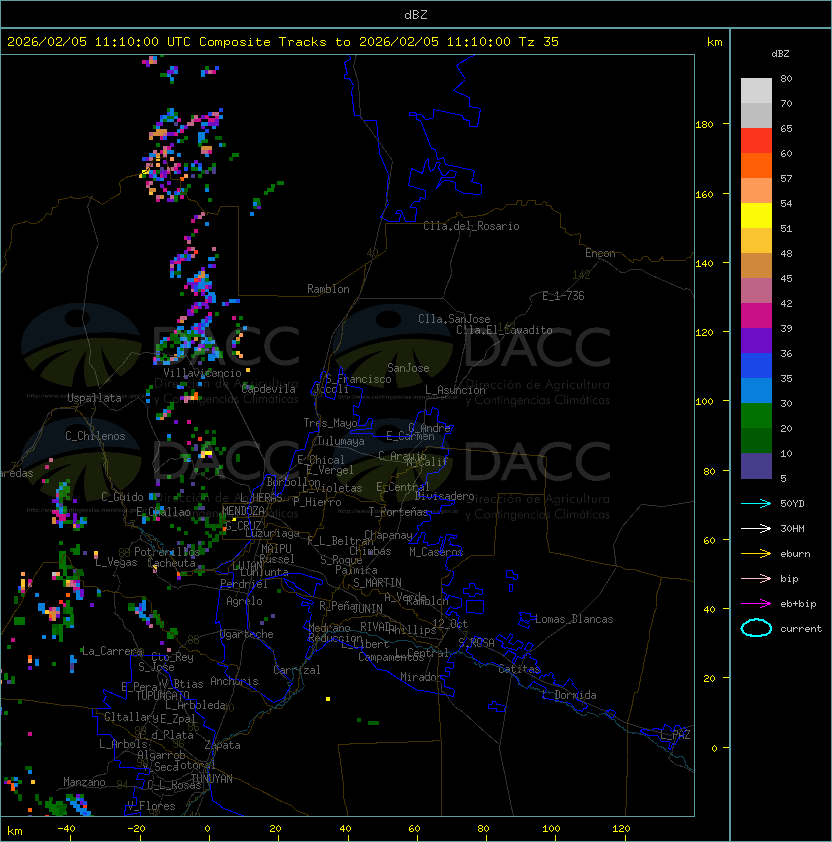Click the isolated yellow echo south of Carrizal

coord(328,699)
